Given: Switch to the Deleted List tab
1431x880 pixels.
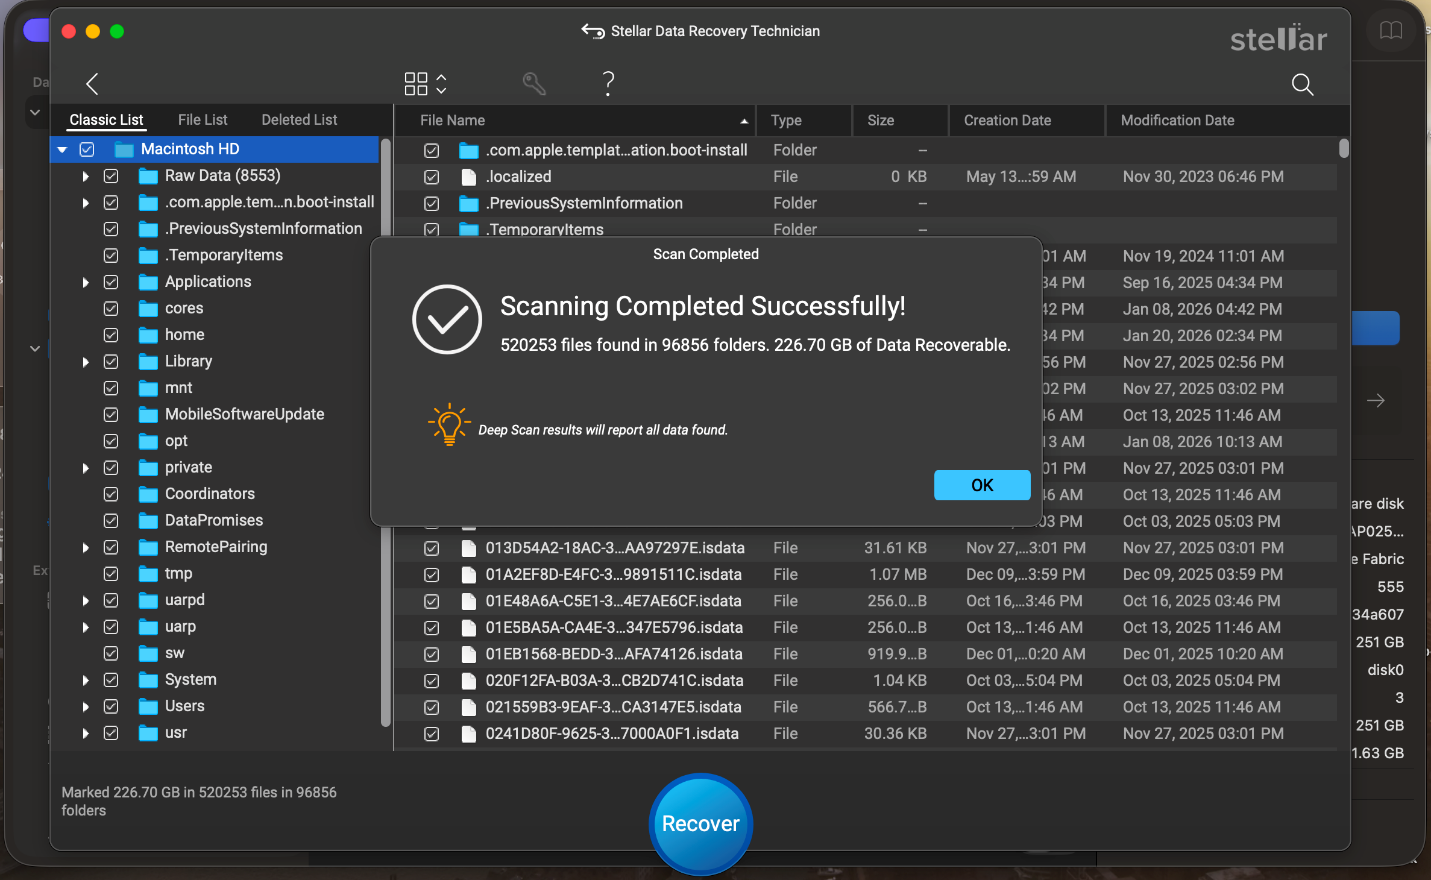Looking at the screenshot, I should click(x=299, y=120).
